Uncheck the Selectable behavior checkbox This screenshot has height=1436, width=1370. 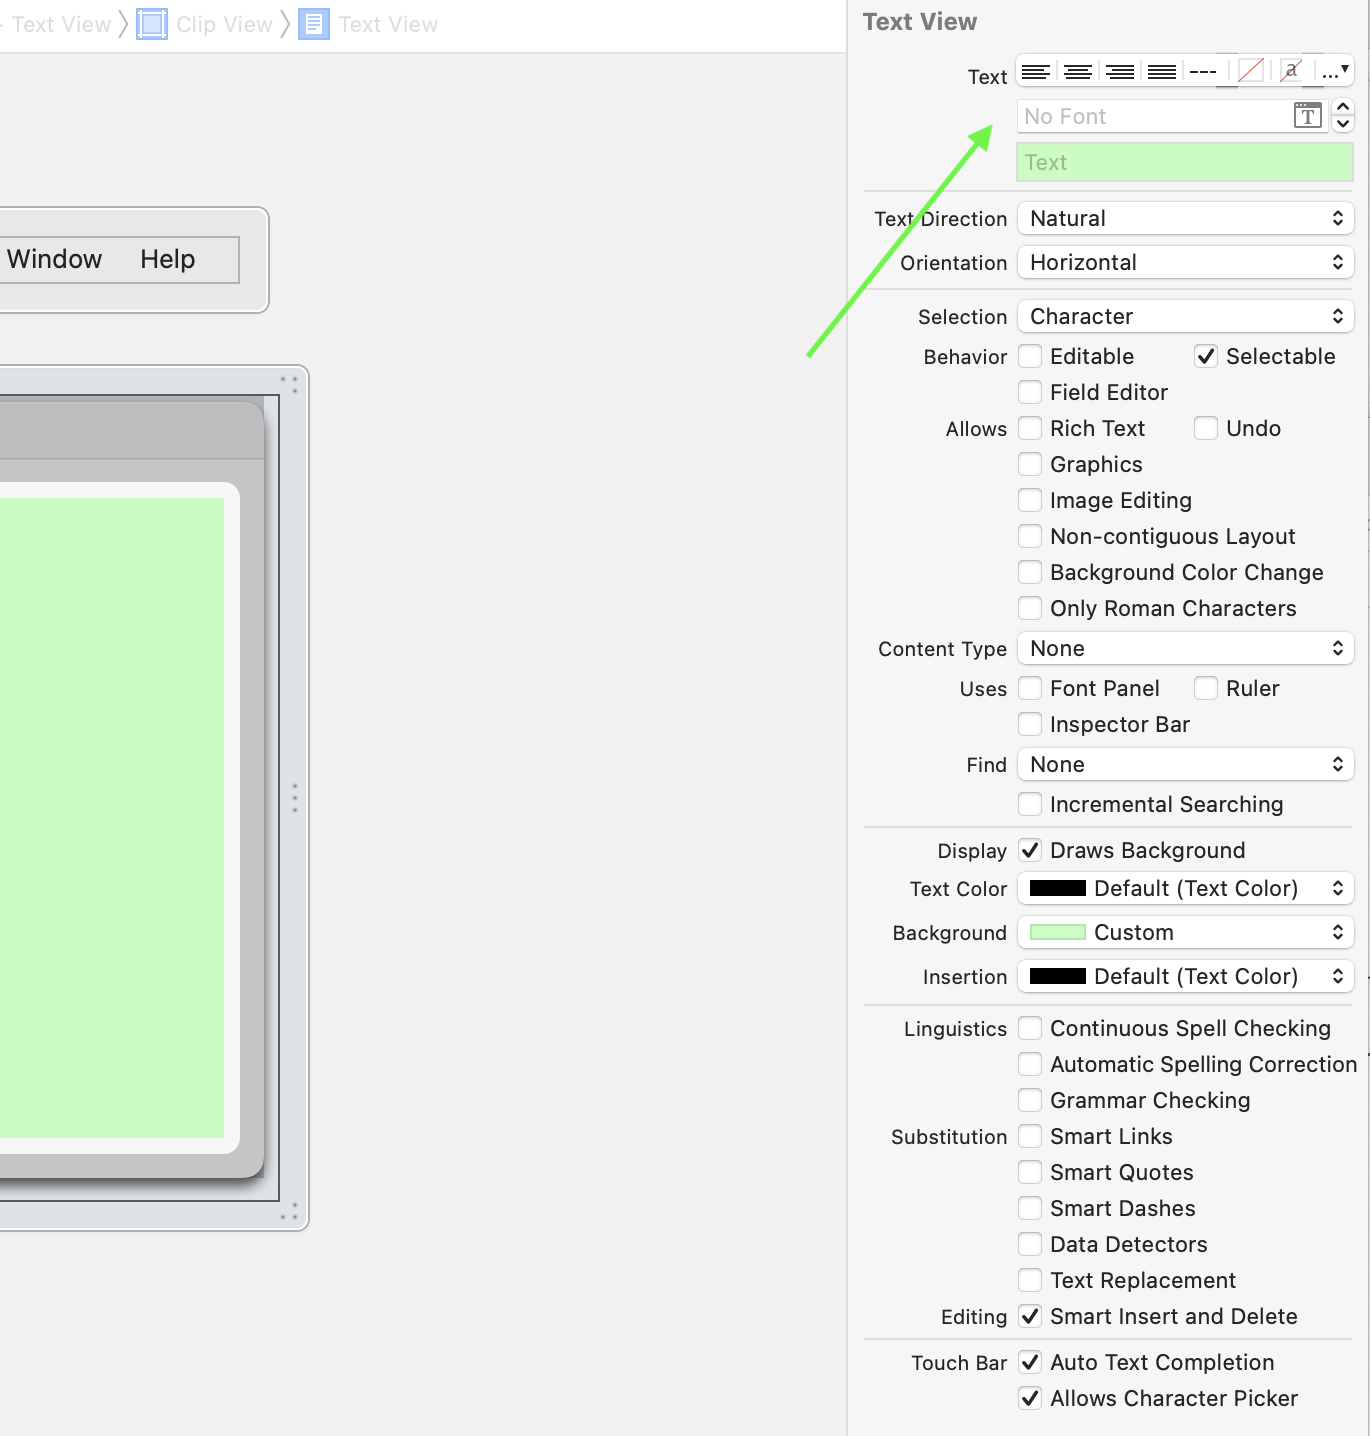tap(1206, 357)
